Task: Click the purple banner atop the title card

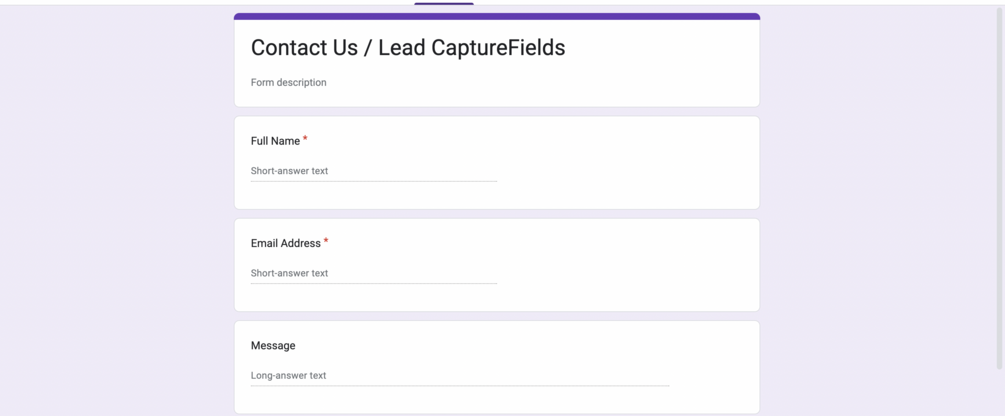Action: point(497,17)
